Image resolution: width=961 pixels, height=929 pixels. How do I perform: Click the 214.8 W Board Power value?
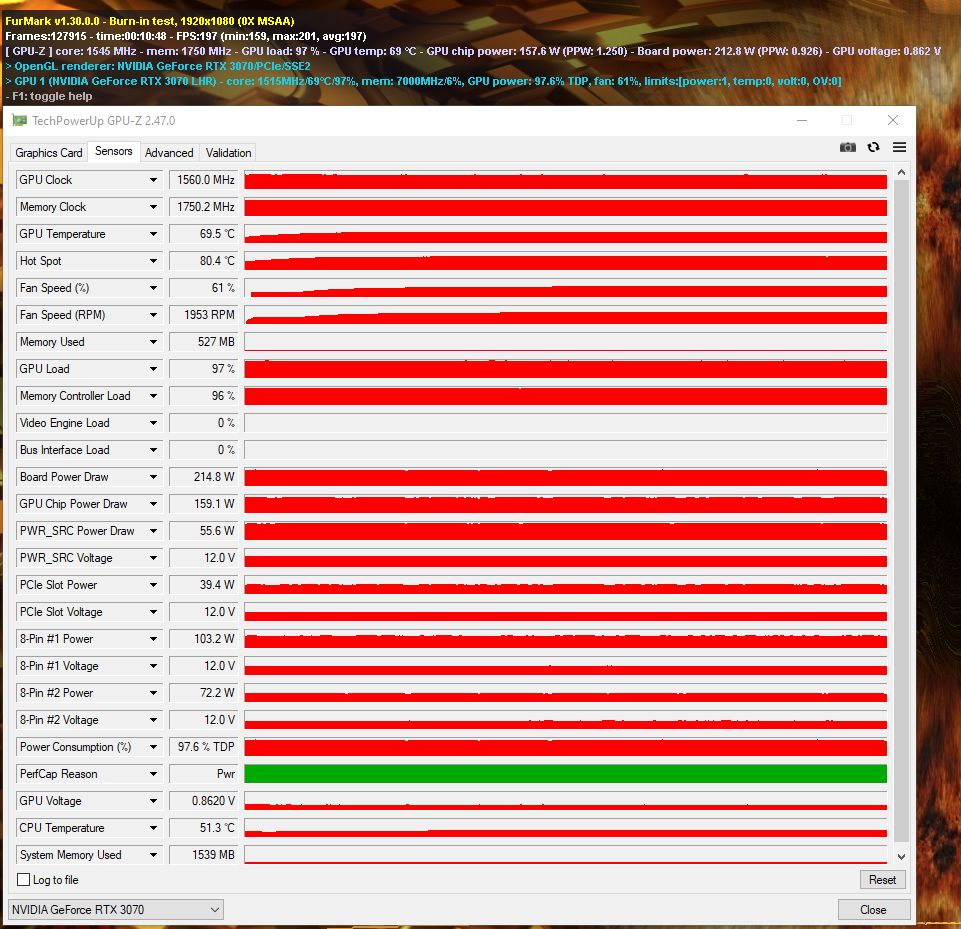pyautogui.click(x=205, y=477)
